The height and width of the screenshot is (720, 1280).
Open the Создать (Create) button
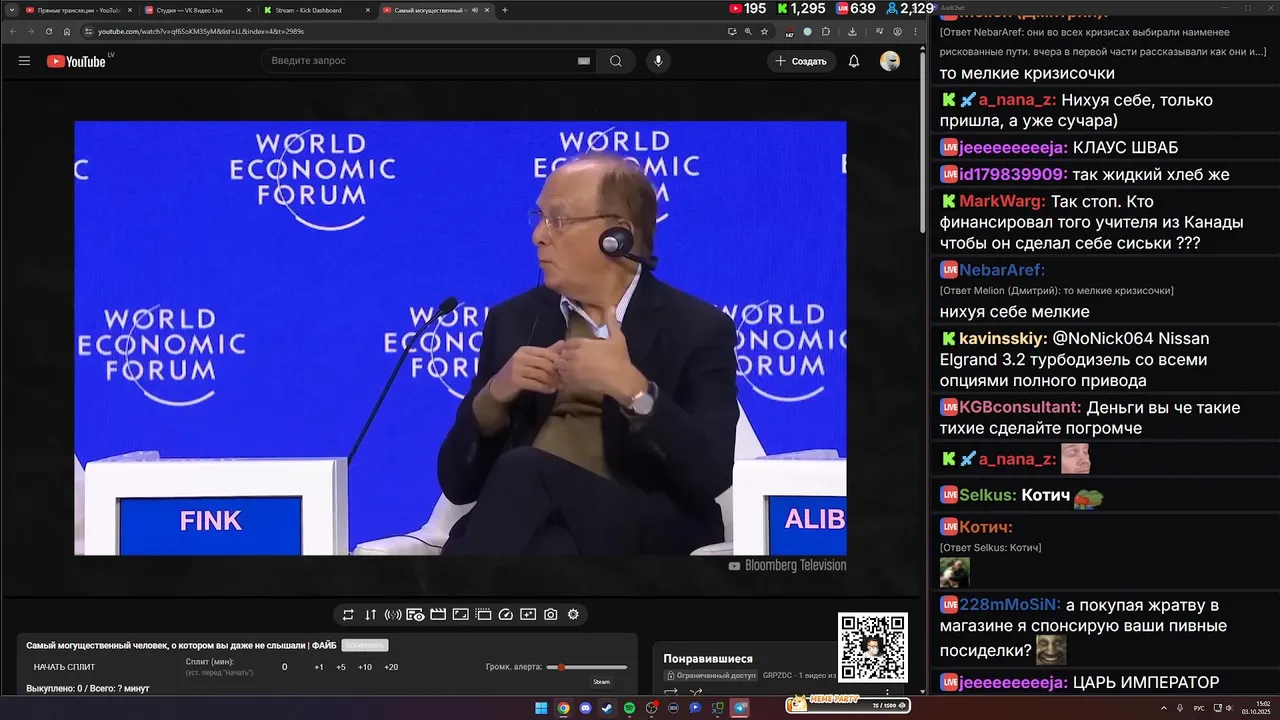[801, 61]
